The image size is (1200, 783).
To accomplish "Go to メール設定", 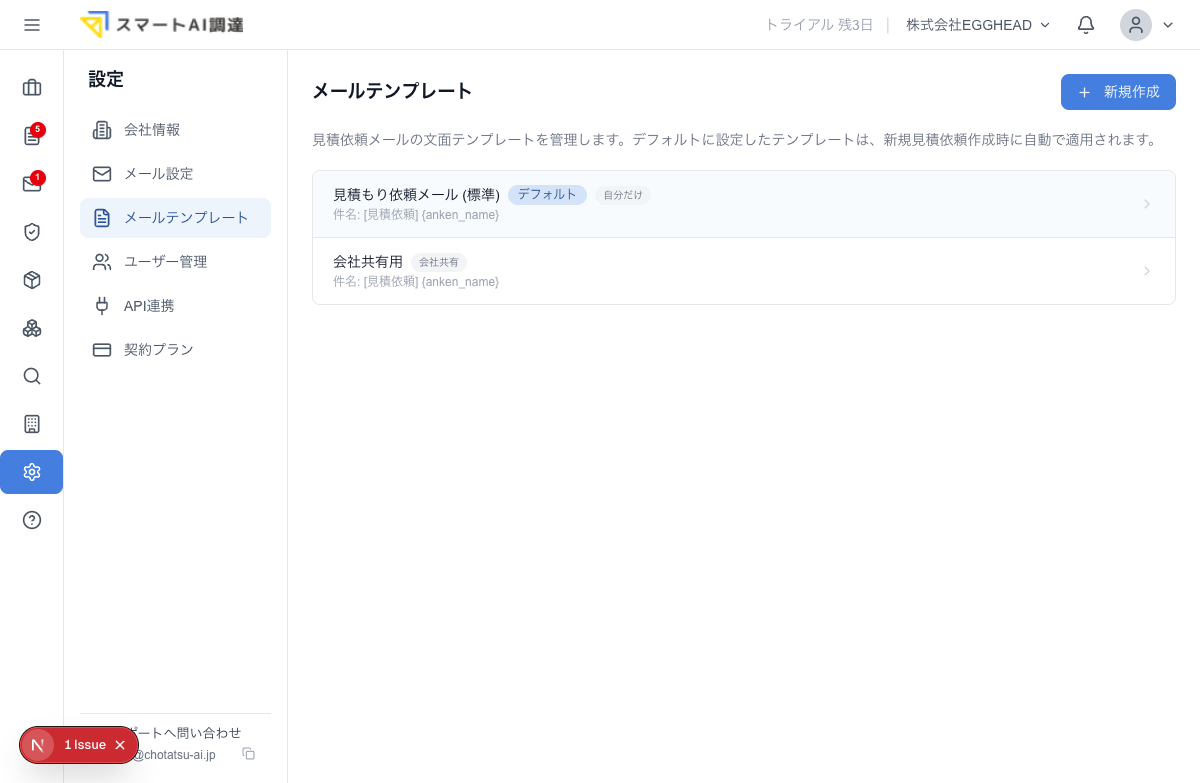I will point(175,174).
